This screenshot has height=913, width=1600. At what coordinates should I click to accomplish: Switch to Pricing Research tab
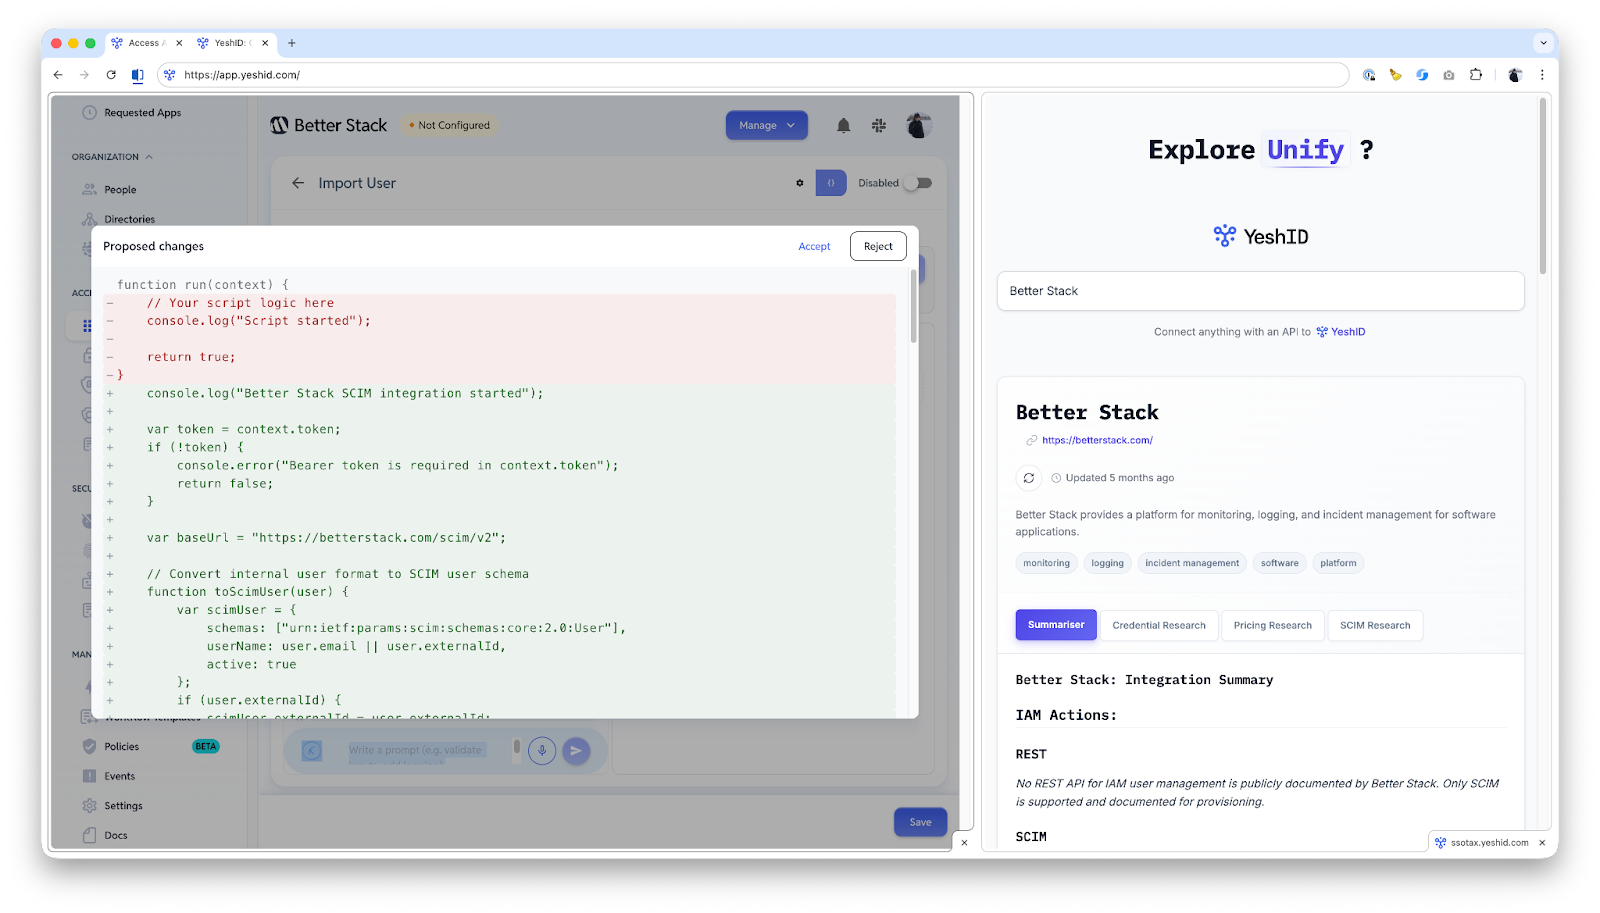[x=1272, y=625]
